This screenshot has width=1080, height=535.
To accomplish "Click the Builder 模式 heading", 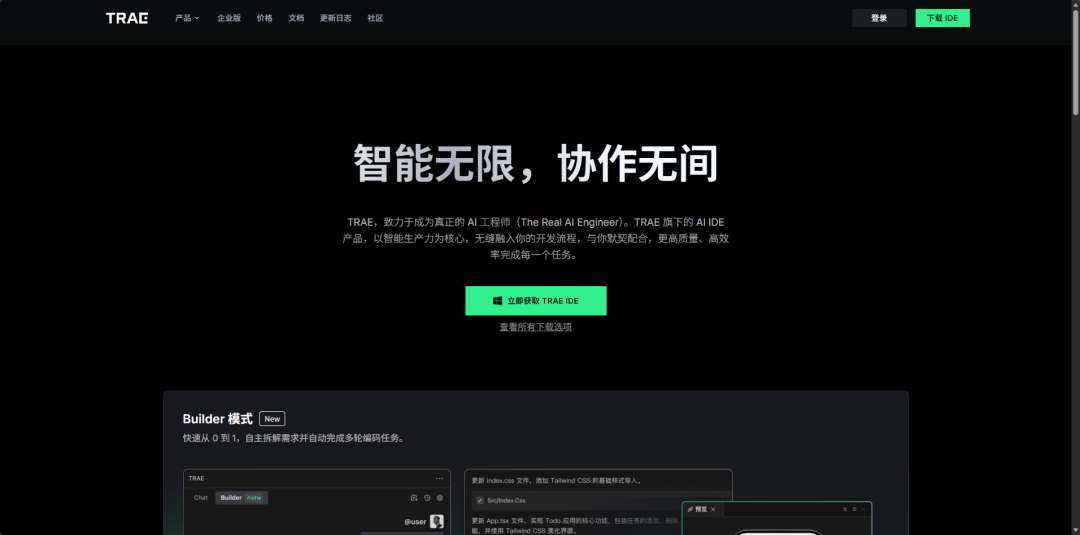I will pos(218,419).
